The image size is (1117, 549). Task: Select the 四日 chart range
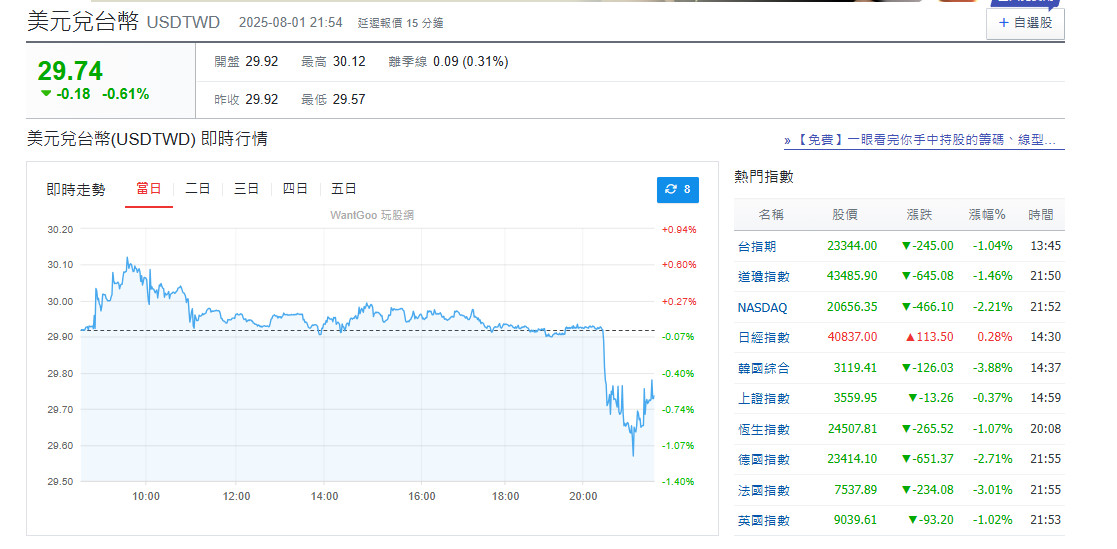click(x=295, y=188)
